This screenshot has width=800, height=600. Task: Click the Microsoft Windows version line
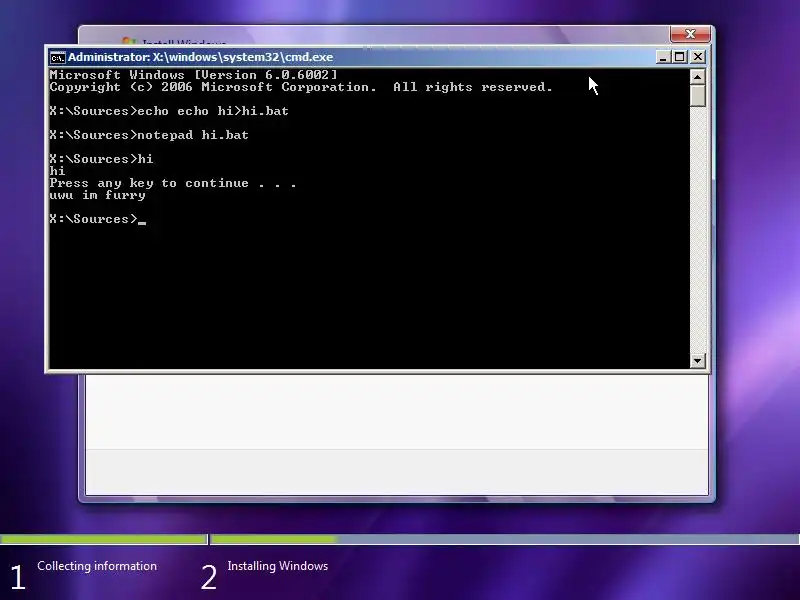[193, 74]
